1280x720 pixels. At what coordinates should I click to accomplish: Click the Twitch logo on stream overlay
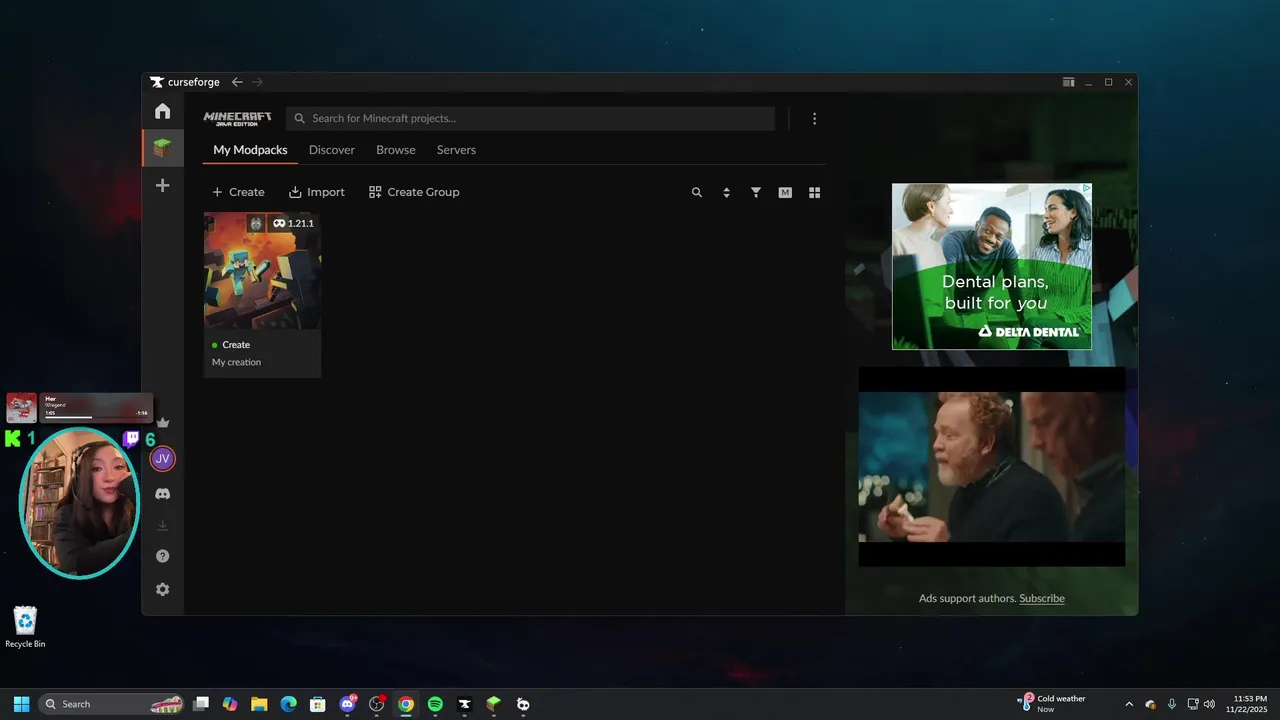(x=131, y=439)
